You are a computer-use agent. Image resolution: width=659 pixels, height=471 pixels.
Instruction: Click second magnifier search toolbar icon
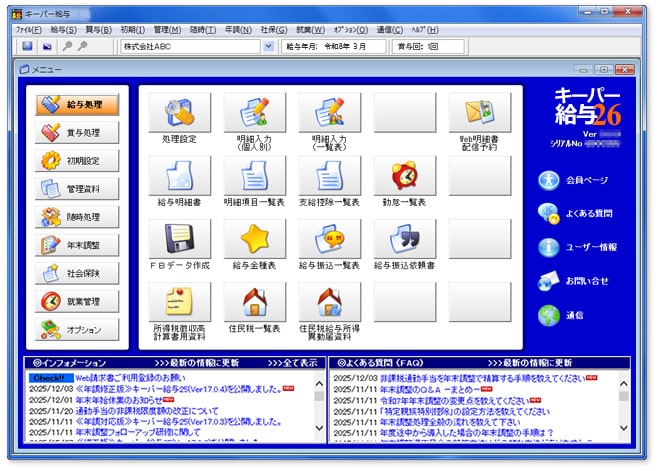point(82,46)
